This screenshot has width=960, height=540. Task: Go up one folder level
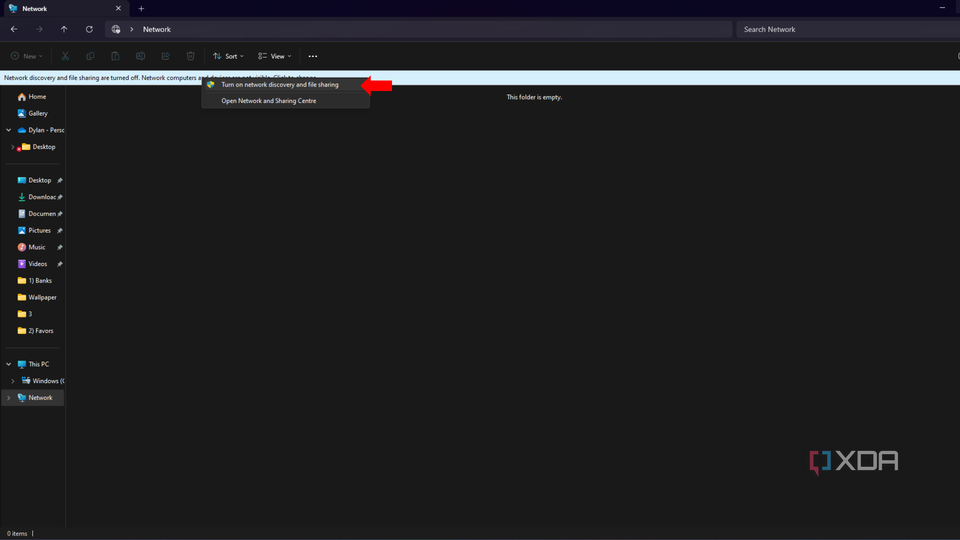point(64,29)
